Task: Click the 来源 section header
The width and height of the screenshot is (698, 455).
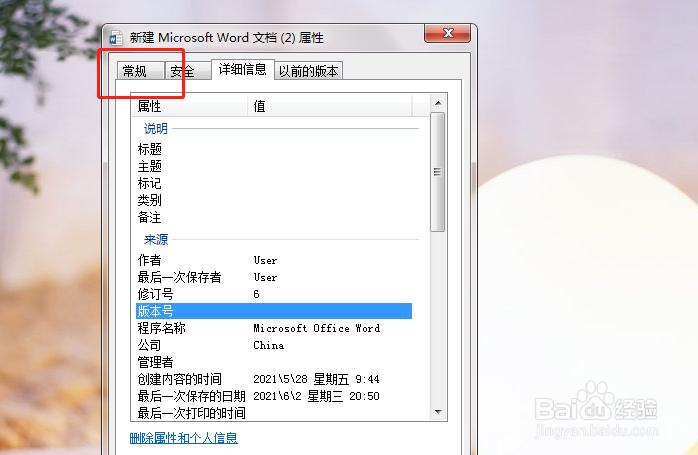Action: pos(156,240)
